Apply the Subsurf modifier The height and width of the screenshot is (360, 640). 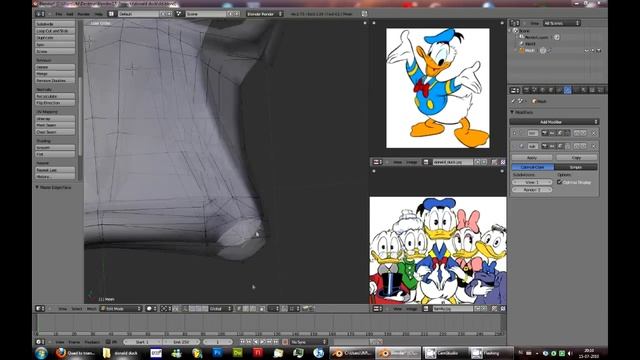click(532, 158)
